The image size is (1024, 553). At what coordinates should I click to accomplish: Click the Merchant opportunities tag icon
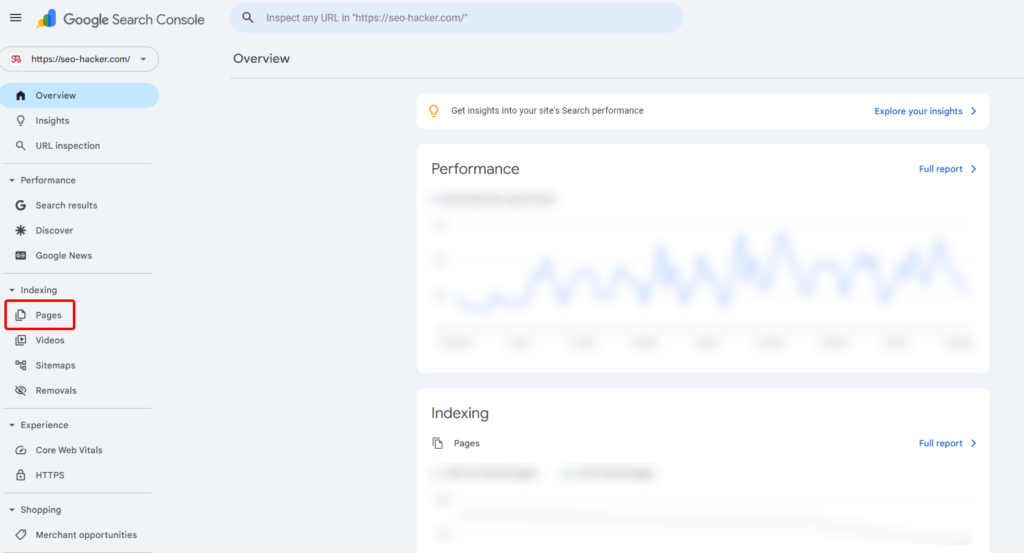tap(21, 535)
